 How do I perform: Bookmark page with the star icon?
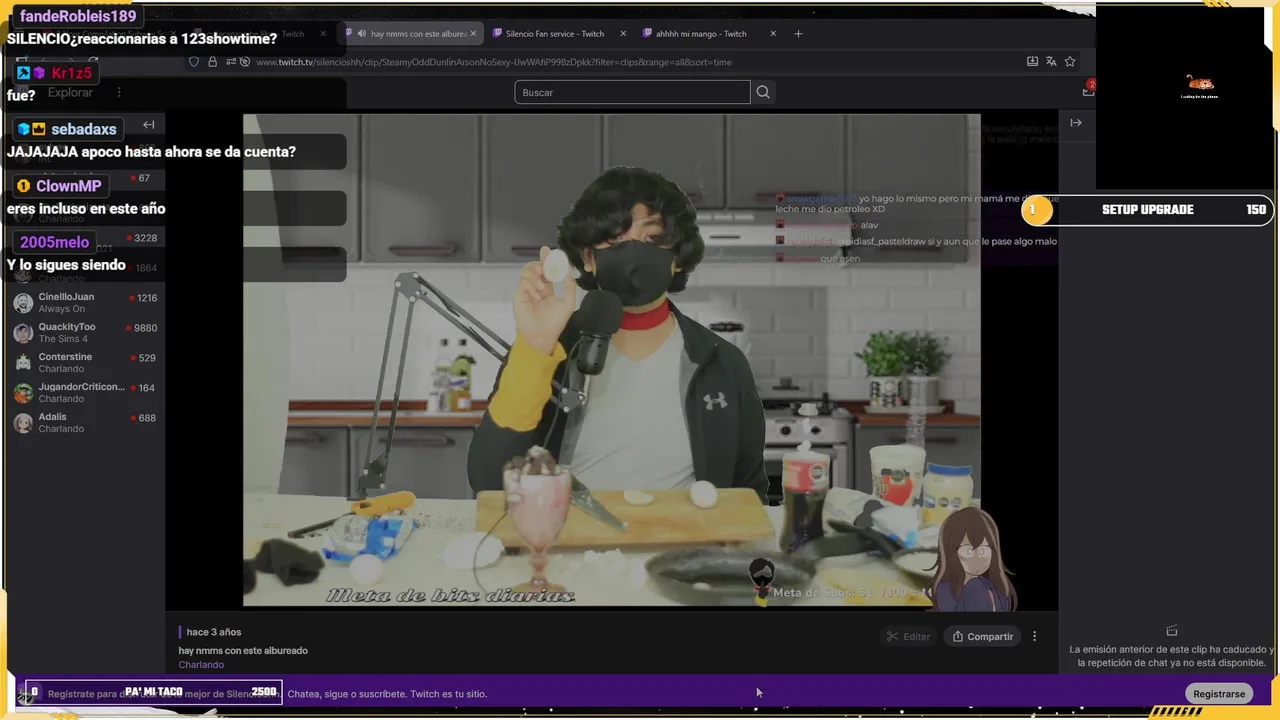coord(1070,61)
